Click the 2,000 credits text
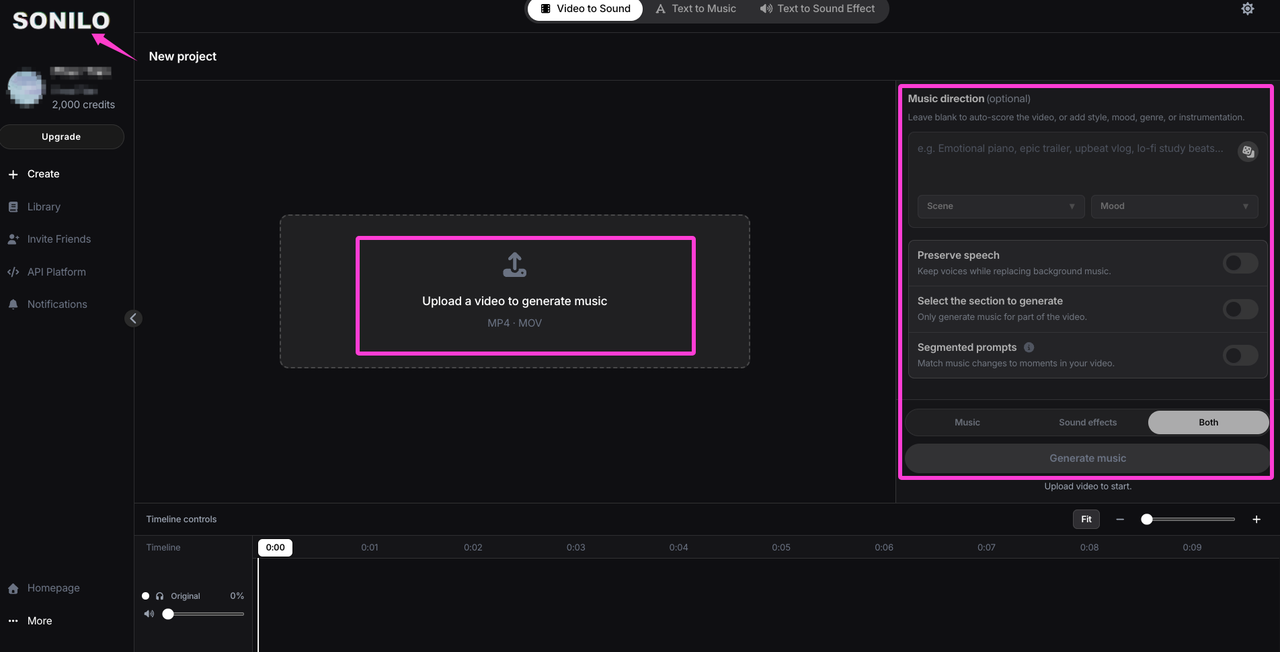Image resolution: width=1280 pixels, height=652 pixels. [83, 105]
